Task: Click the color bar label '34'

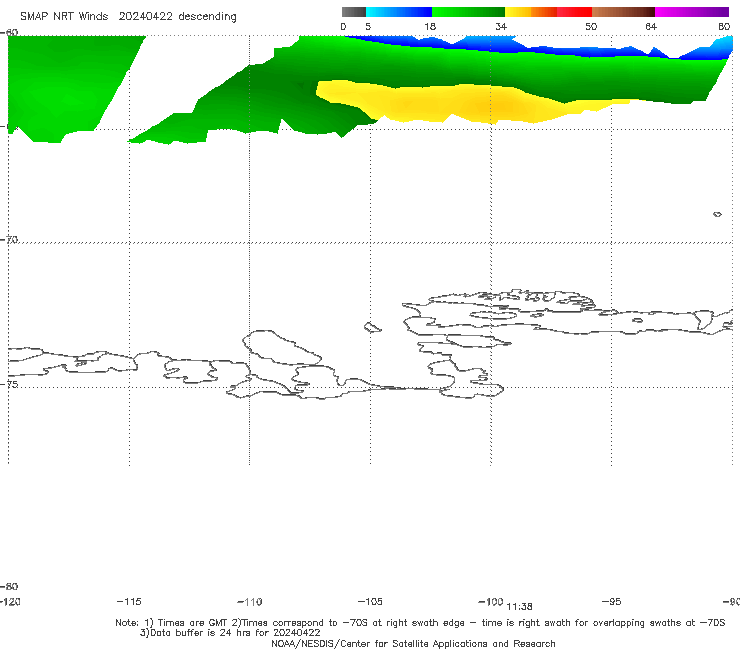Action: [501, 26]
